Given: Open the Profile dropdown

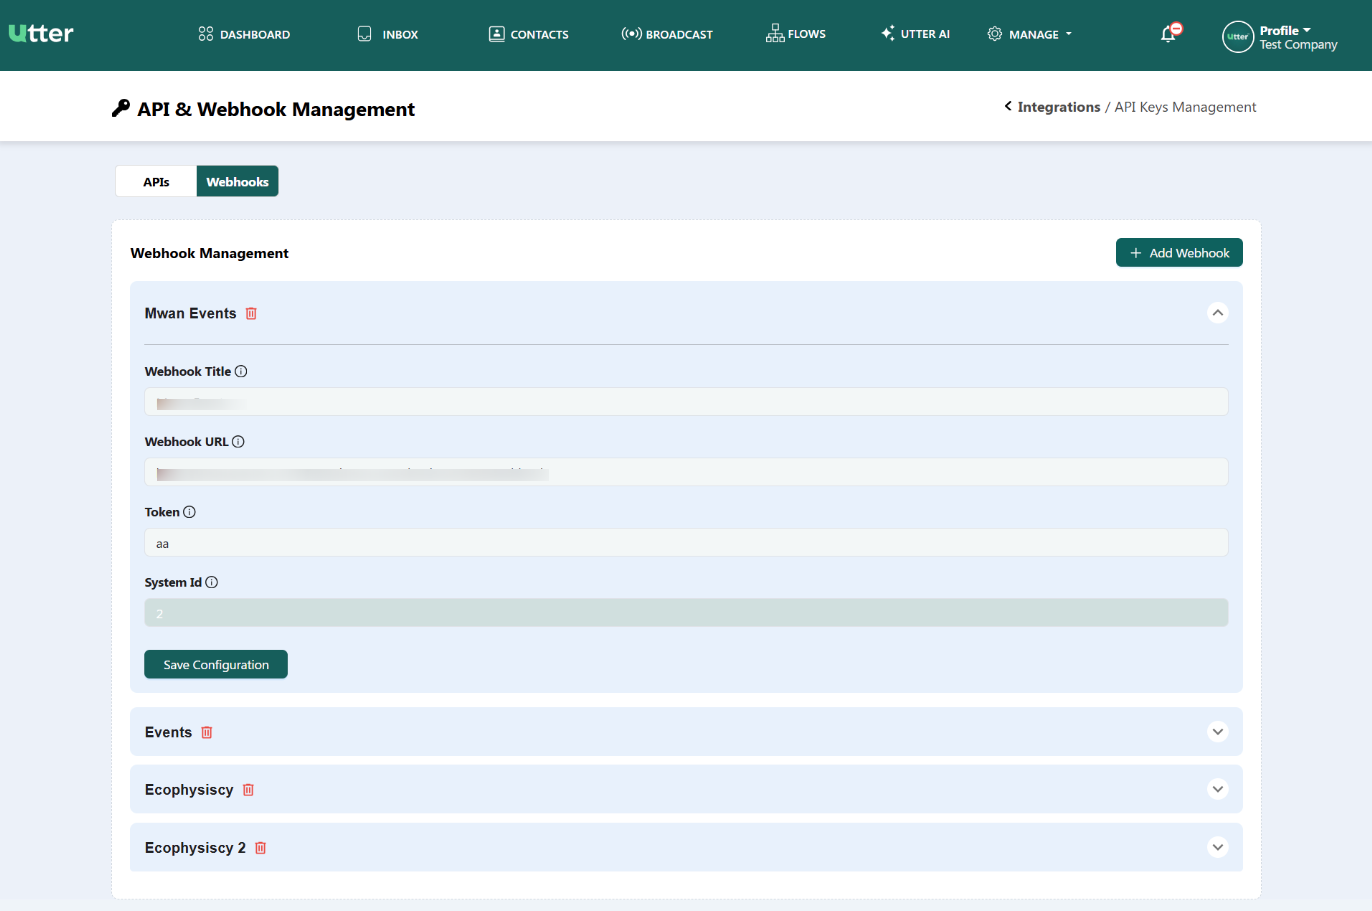Looking at the screenshot, I should tap(1298, 37).
